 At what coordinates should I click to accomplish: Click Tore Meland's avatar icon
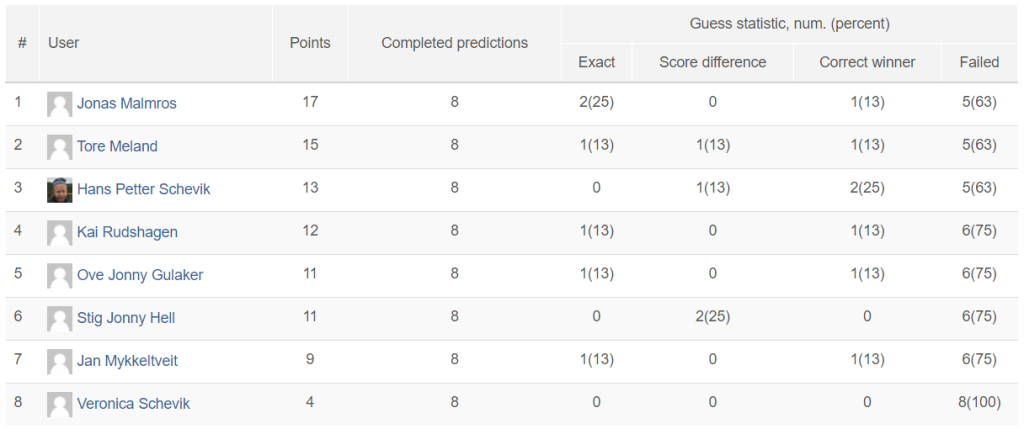pos(59,147)
